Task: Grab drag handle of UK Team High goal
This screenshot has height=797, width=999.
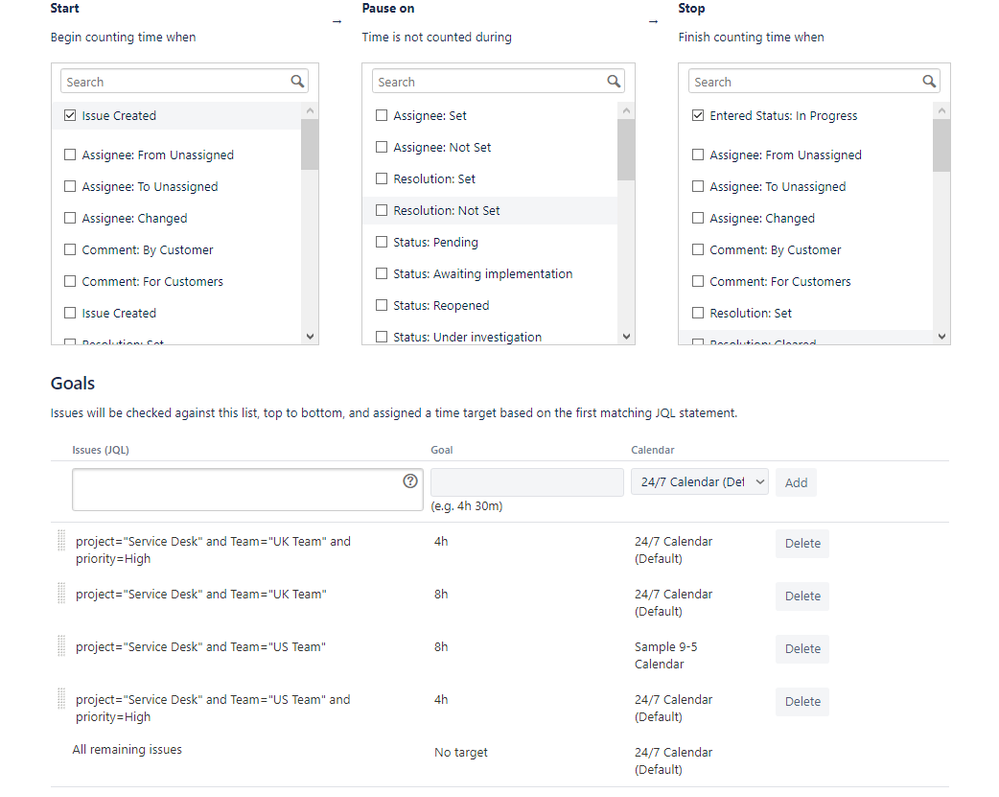Action: pos(61,542)
